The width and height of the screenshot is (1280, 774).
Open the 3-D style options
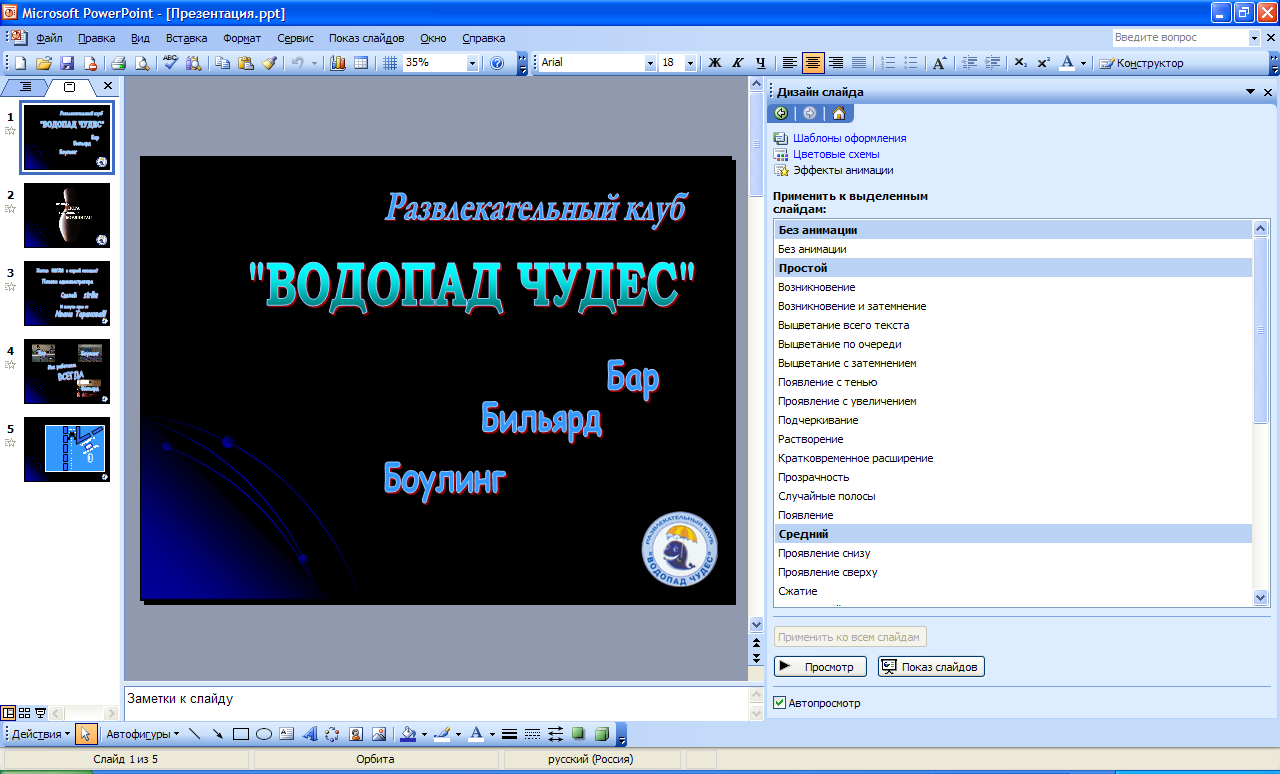pyautogui.click(x=601, y=734)
